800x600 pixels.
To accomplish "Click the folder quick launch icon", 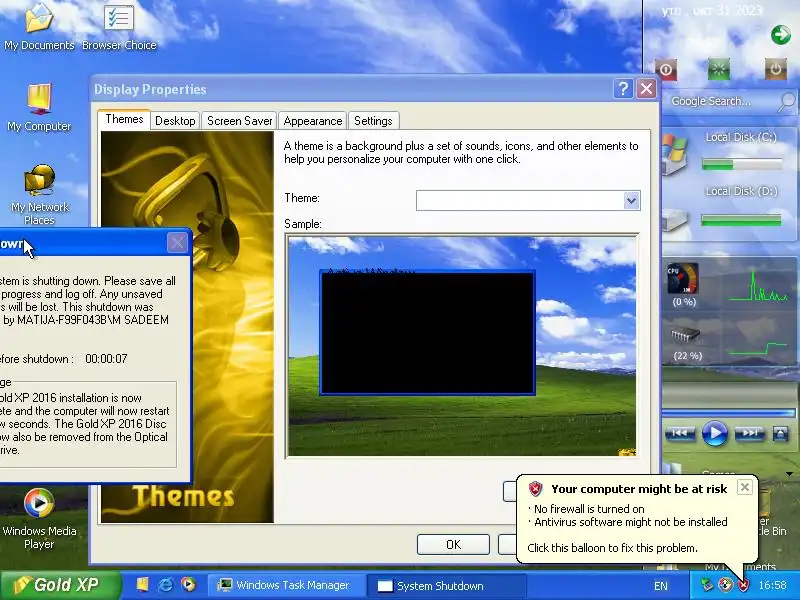I will (x=142, y=585).
